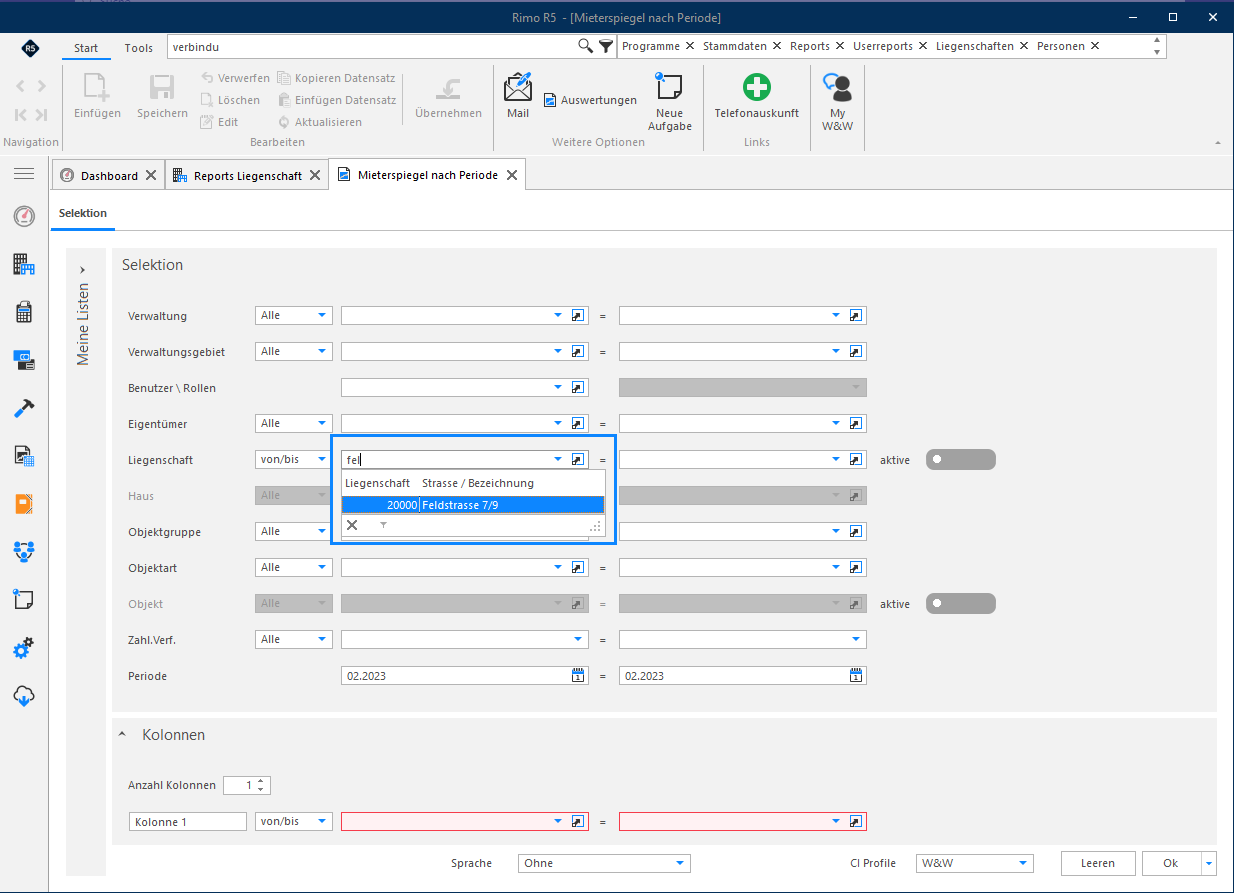1234x893 pixels.
Task: Open Zahl.Verf. Alle mode dropdown
Action: click(x=293, y=640)
